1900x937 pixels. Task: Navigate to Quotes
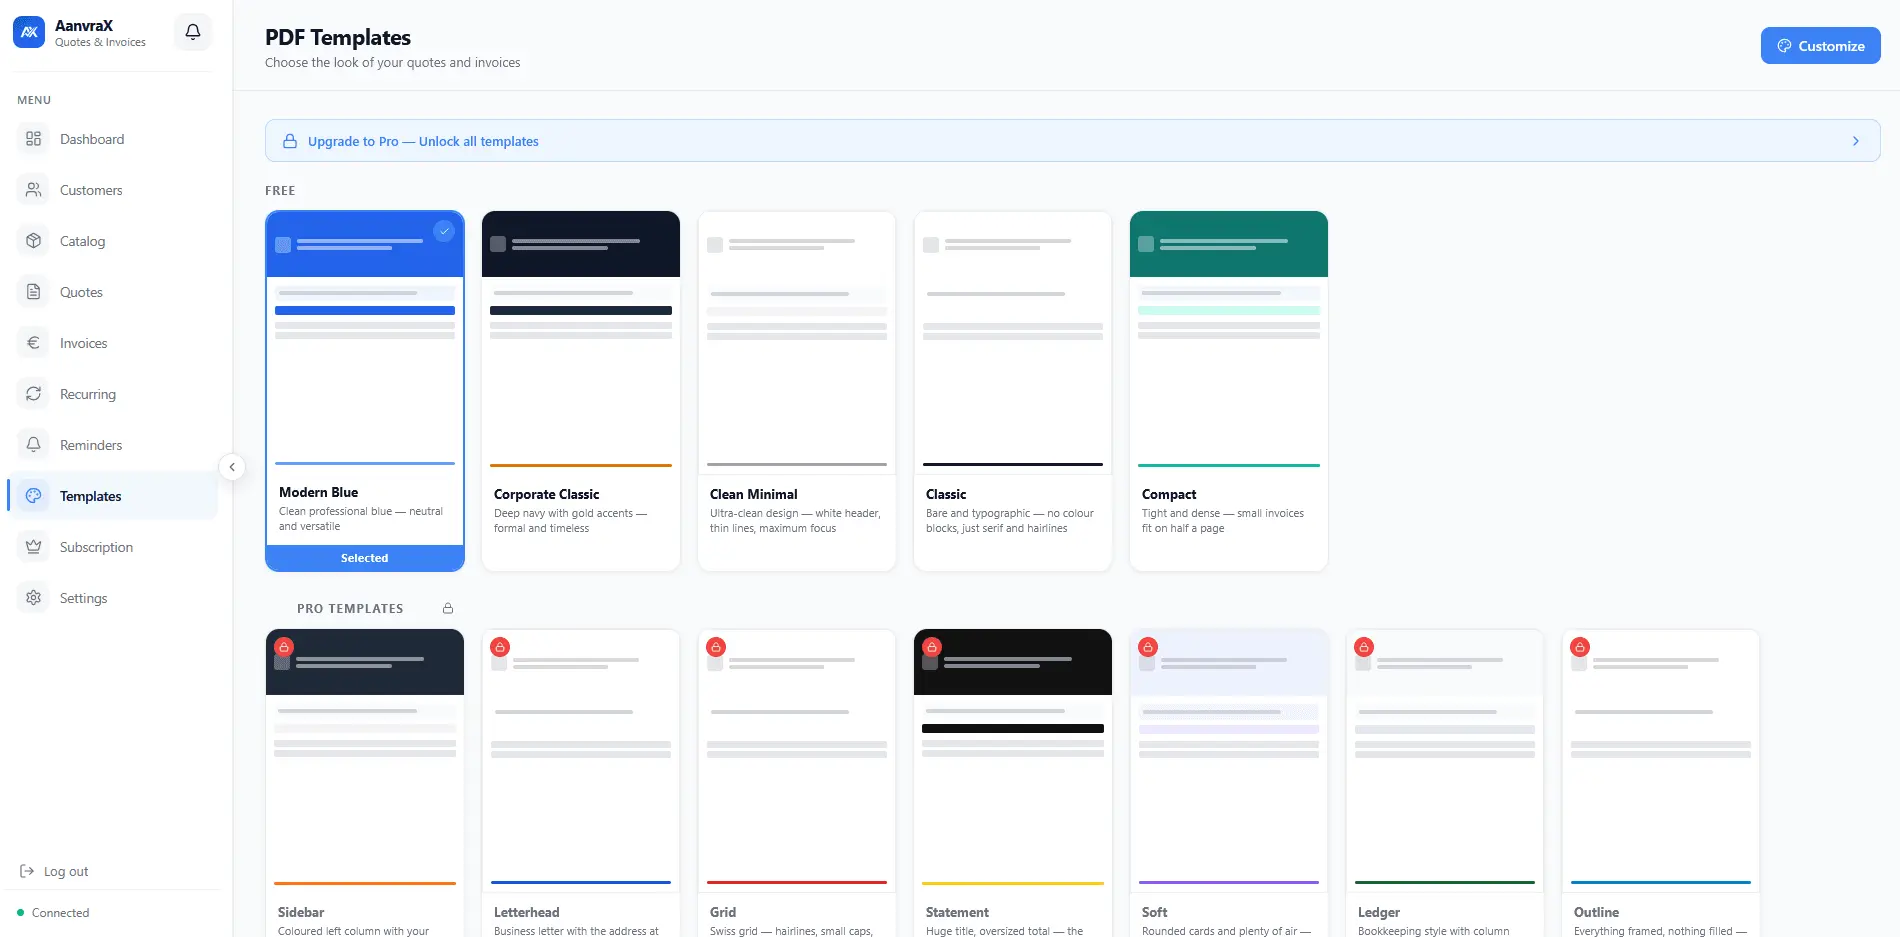(x=112, y=292)
